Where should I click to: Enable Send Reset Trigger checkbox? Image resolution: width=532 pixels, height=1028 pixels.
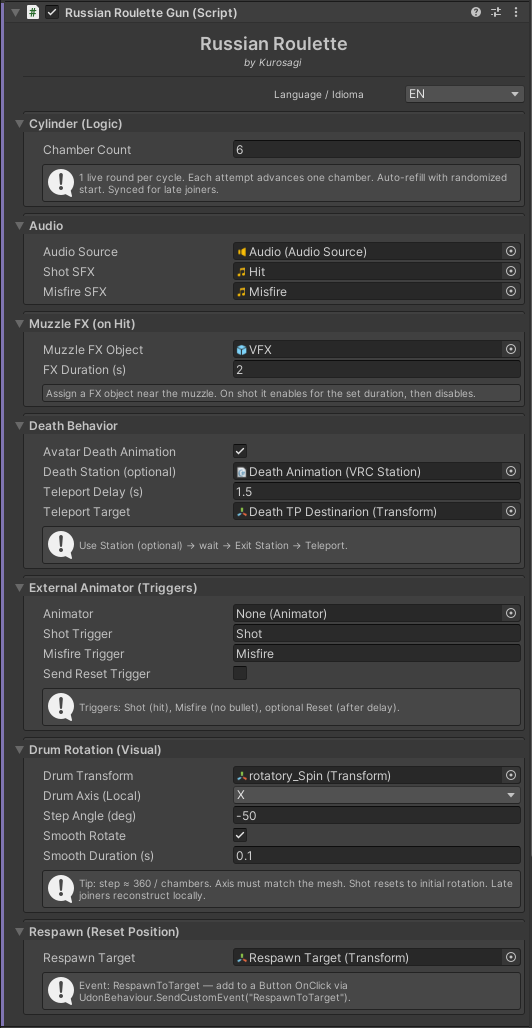click(240, 673)
